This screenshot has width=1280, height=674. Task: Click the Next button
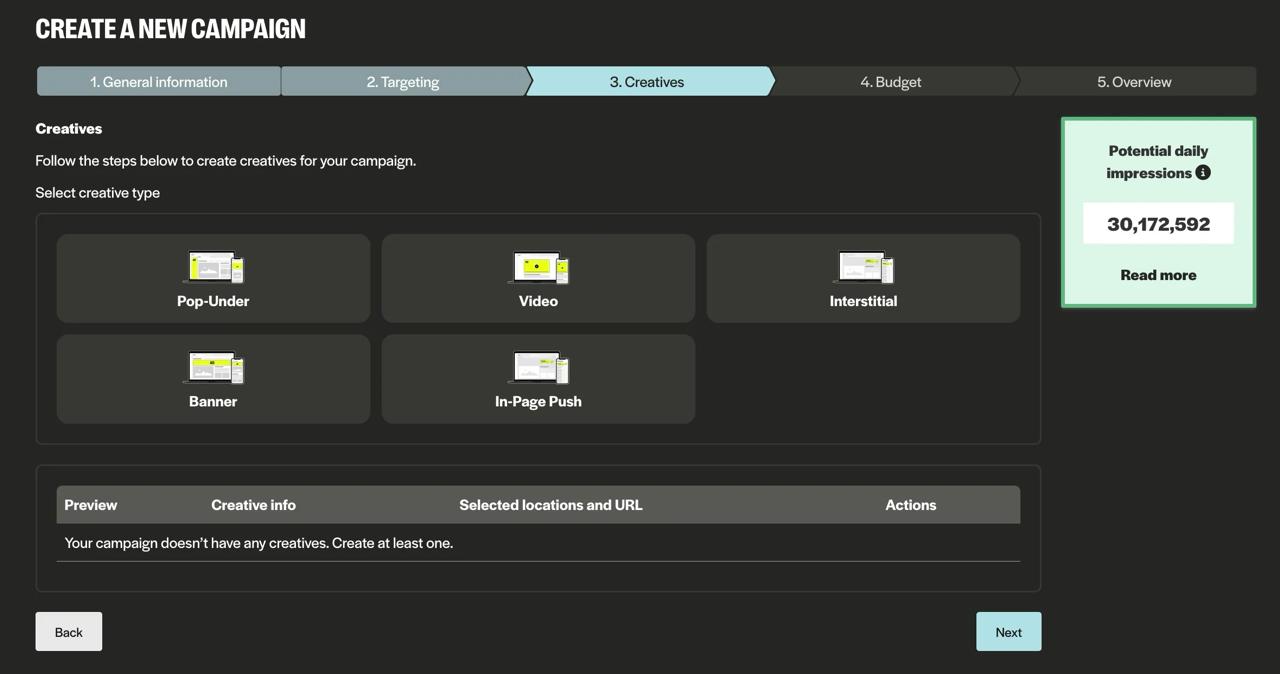(1008, 631)
